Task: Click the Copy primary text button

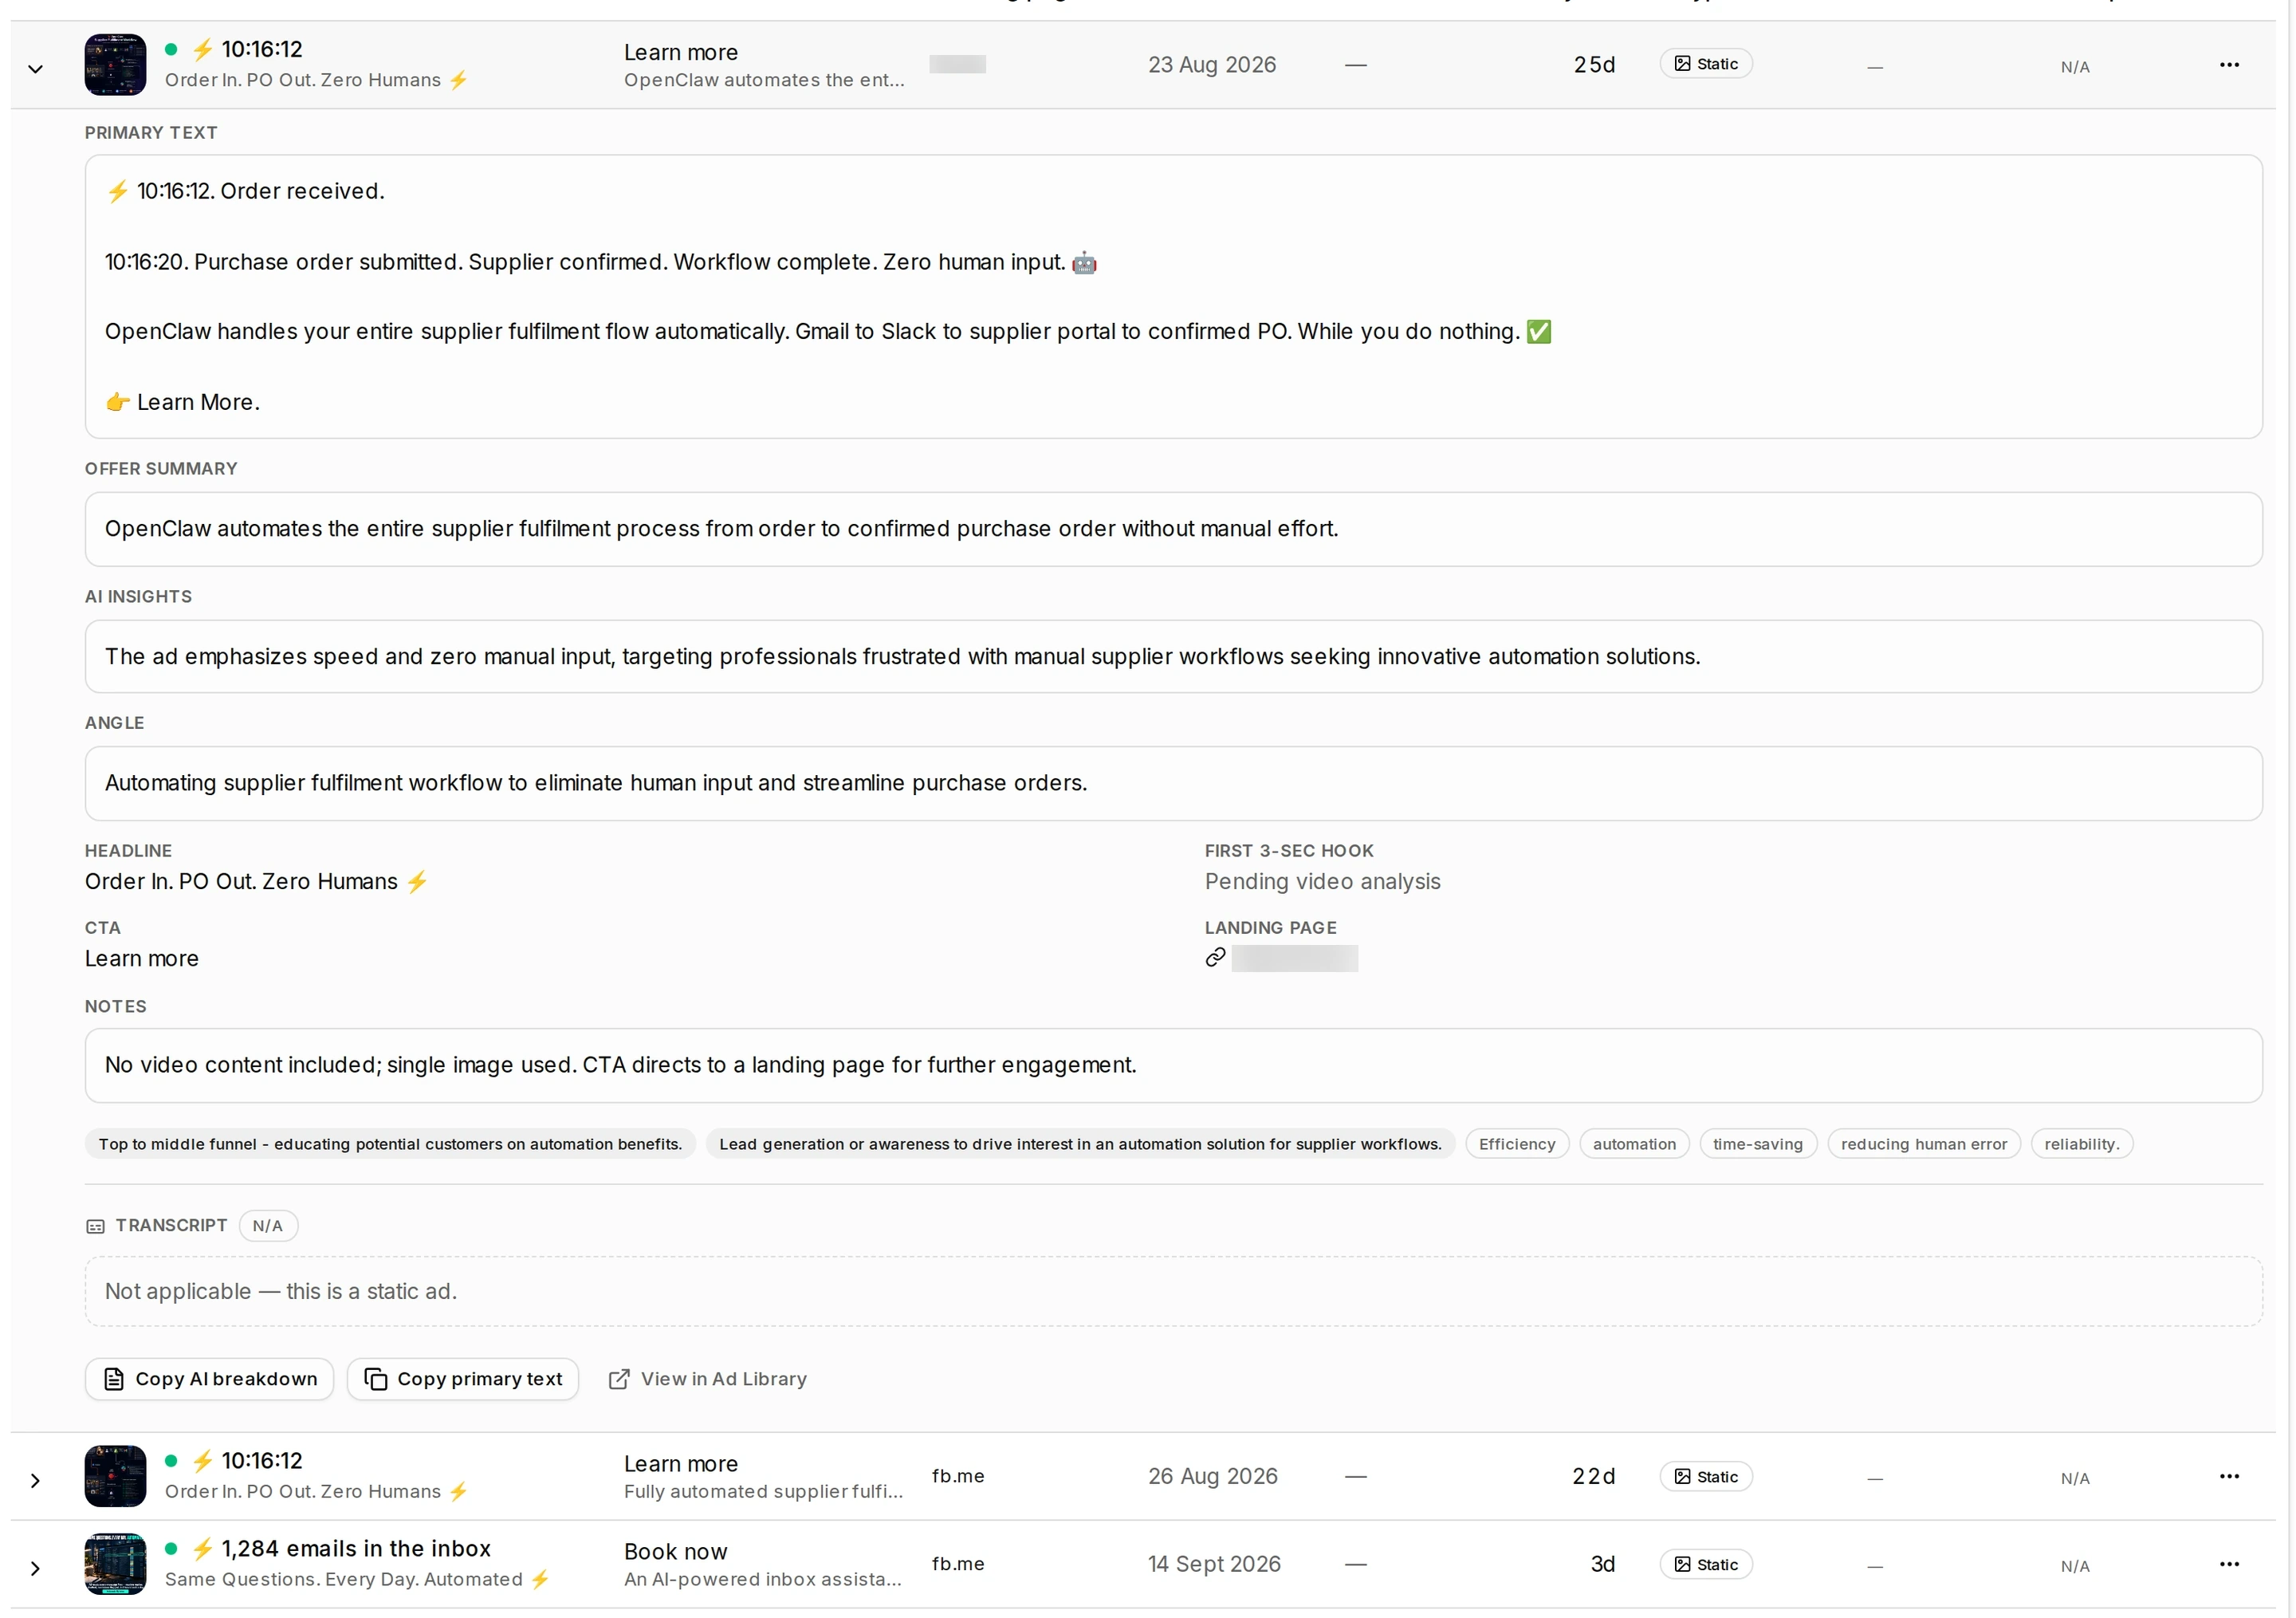Action: click(463, 1379)
